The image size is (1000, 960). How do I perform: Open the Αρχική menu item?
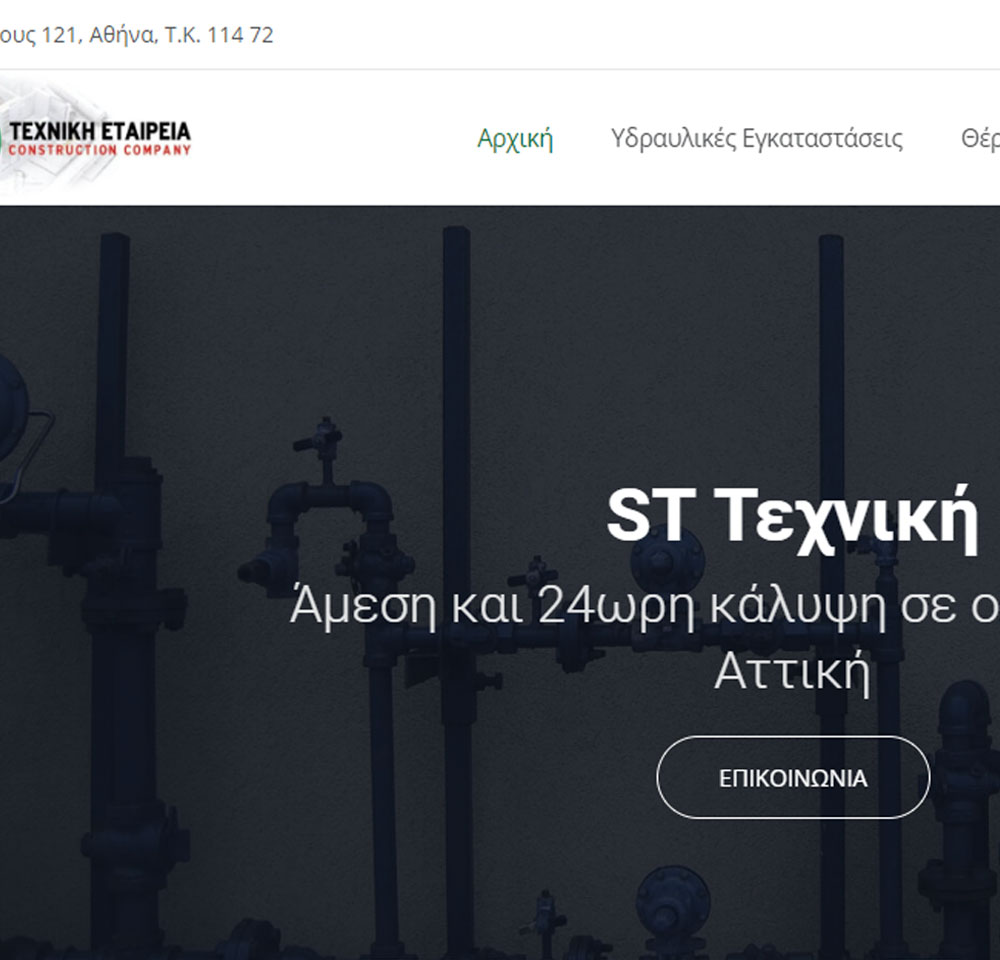(515, 139)
